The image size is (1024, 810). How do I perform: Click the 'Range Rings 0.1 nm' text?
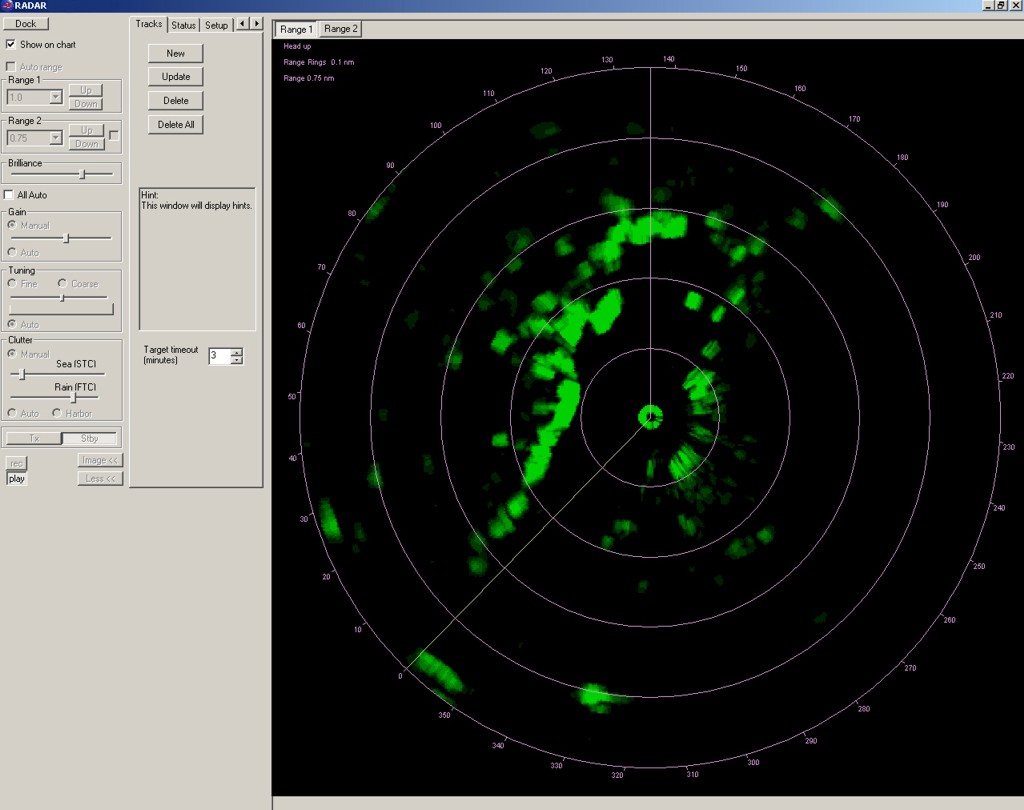click(319, 62)
